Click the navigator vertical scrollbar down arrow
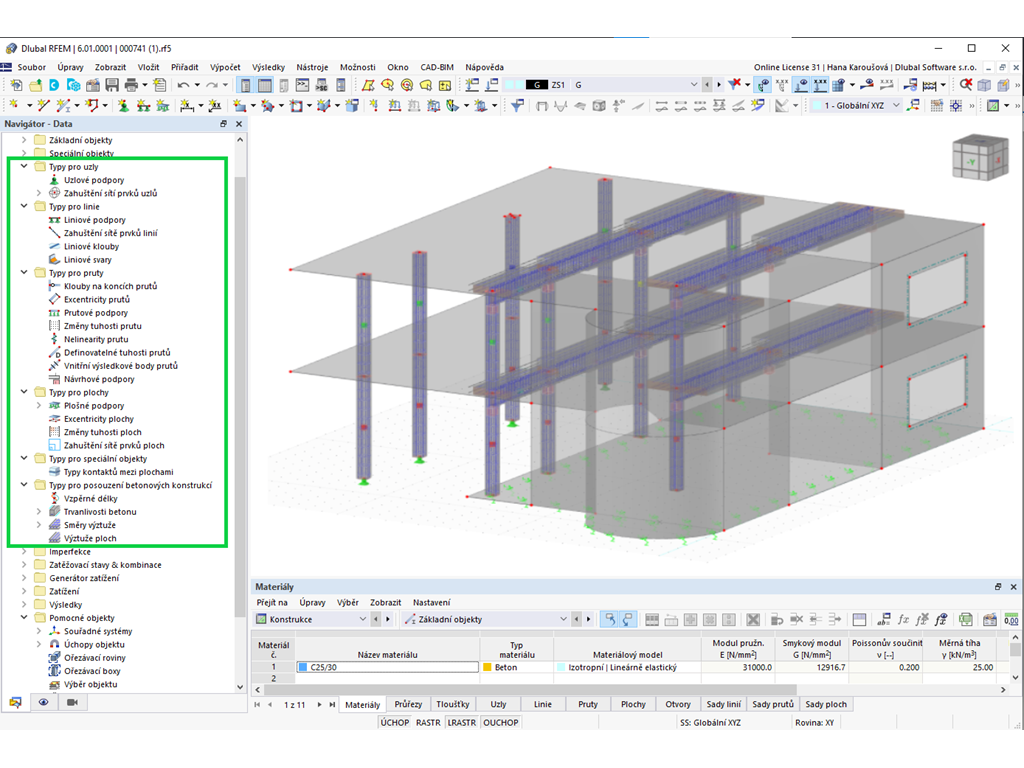 tap(240, 686)
